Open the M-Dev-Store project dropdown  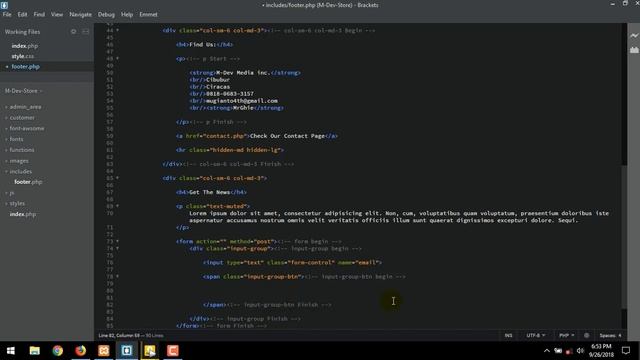[23, 91]
